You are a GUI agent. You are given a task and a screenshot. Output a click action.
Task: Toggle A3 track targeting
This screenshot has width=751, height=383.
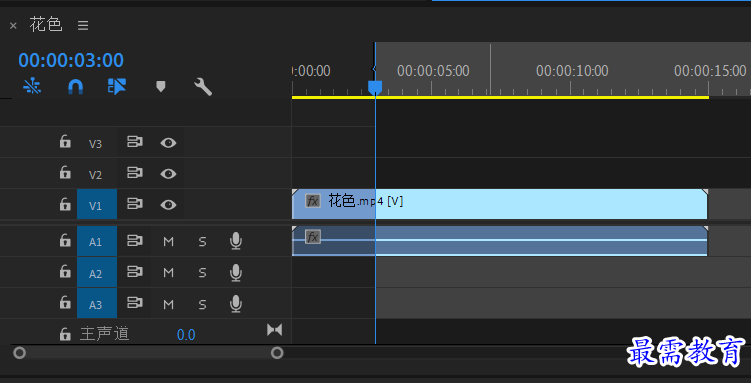coord(97,304)
